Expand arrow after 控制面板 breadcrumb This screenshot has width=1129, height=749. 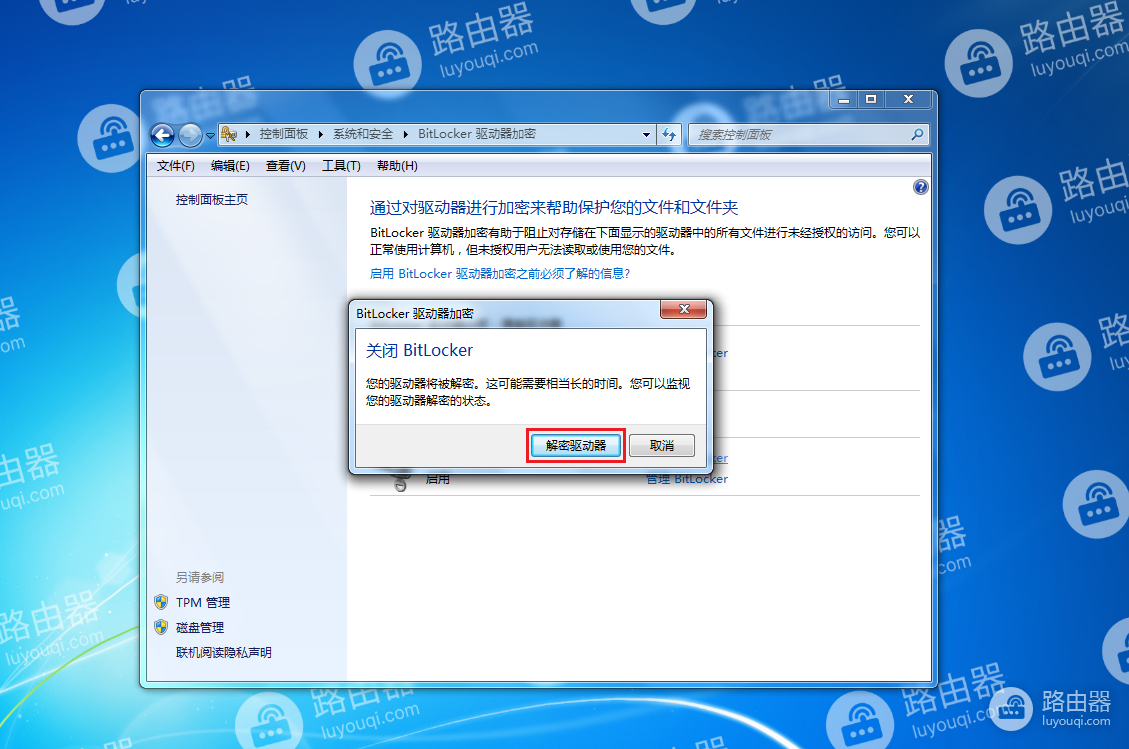coord(320,135)
